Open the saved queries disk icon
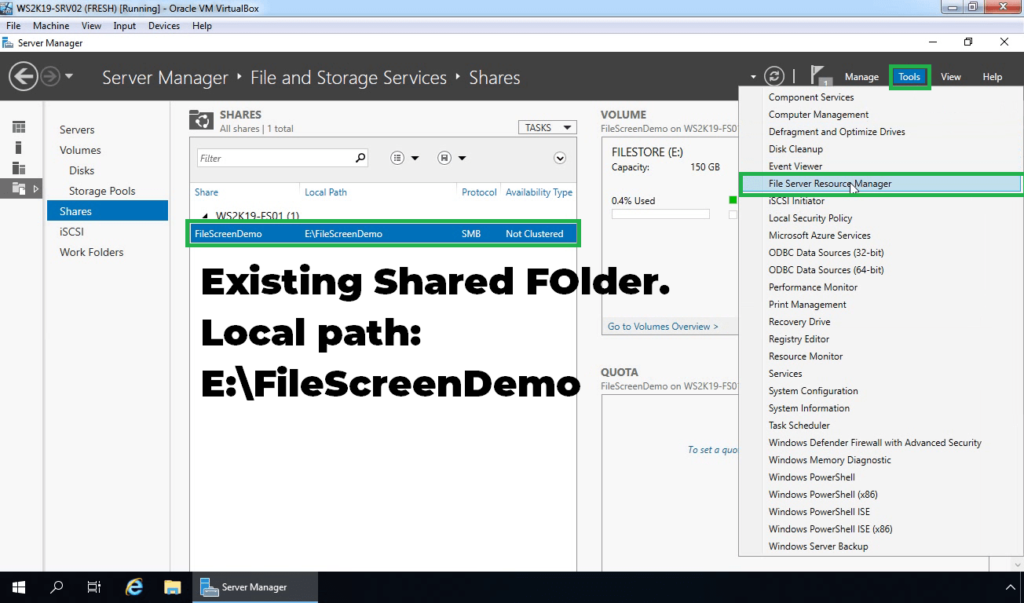The height and width of the screenshot is (603, 1024). (x=444, y=158)
